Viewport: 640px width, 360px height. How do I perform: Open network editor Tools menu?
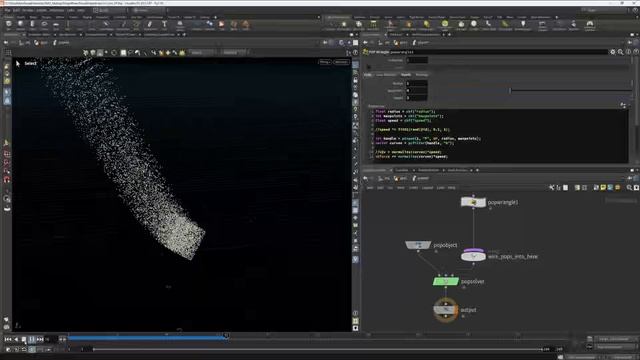coord(413,188)
